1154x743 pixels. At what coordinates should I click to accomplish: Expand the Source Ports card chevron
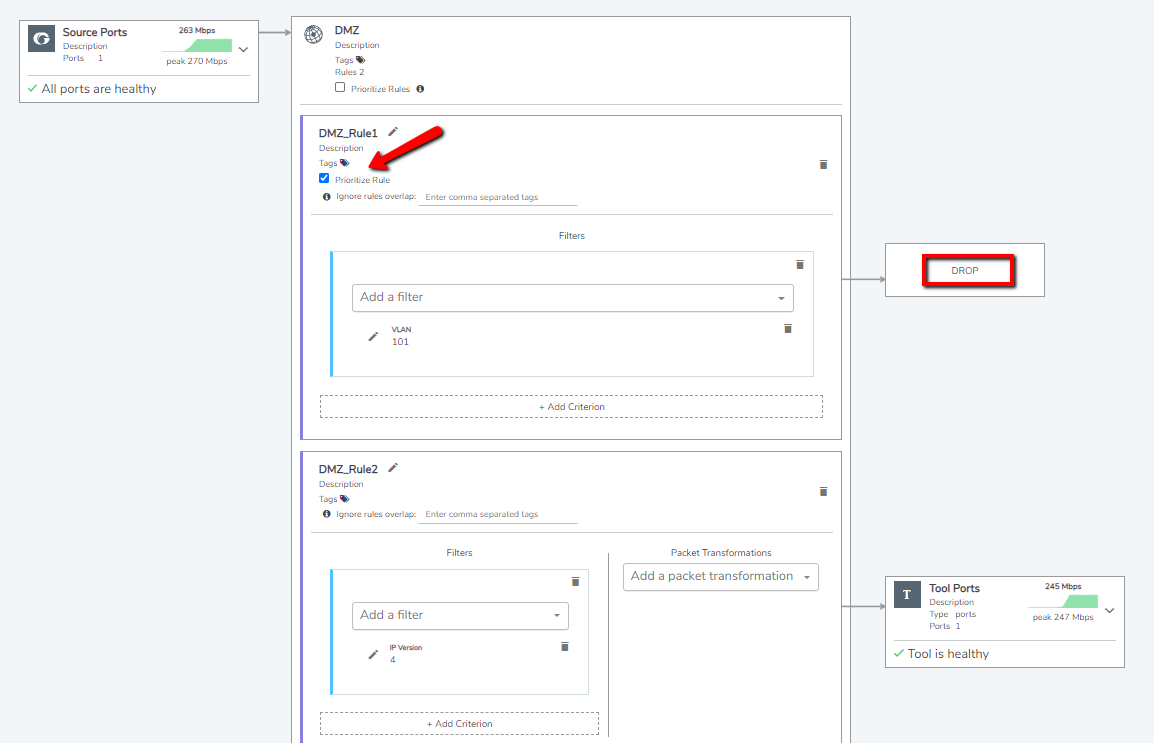243,49
